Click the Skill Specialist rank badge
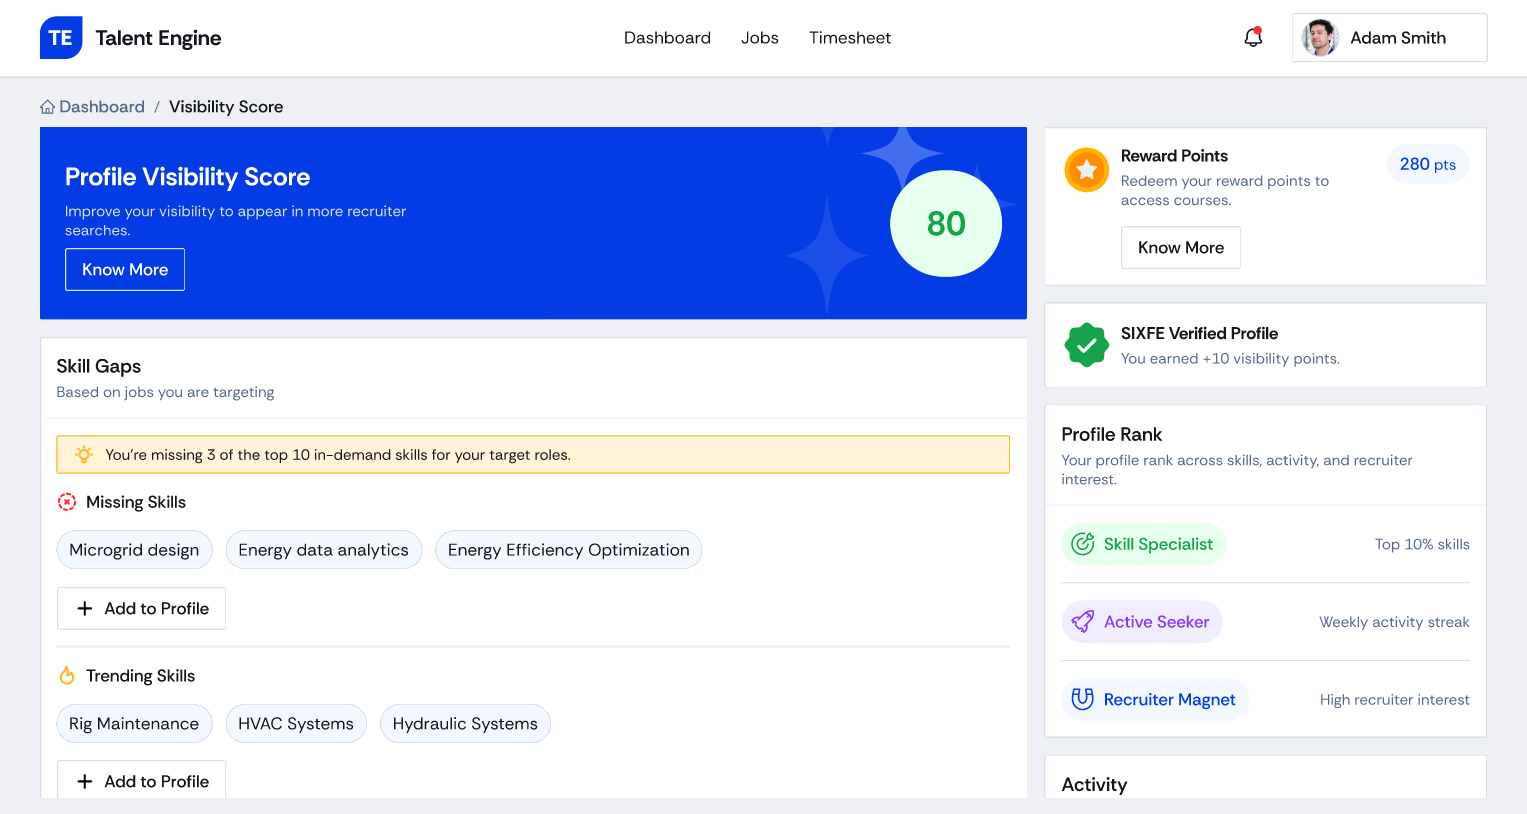The image size is (1527, 814). 1143,544
